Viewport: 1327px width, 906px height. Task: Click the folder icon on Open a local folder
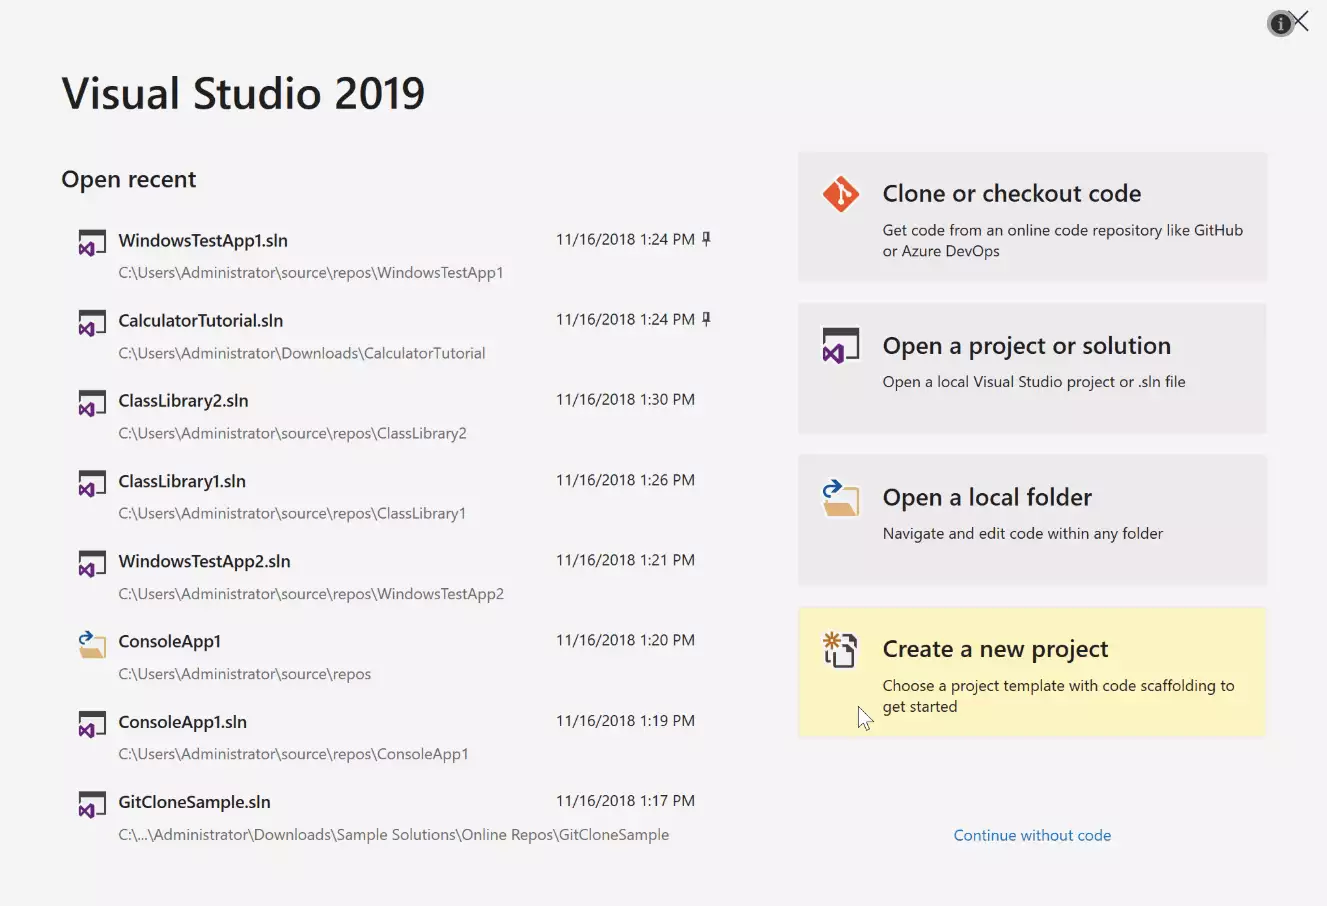tap(840, 498)
